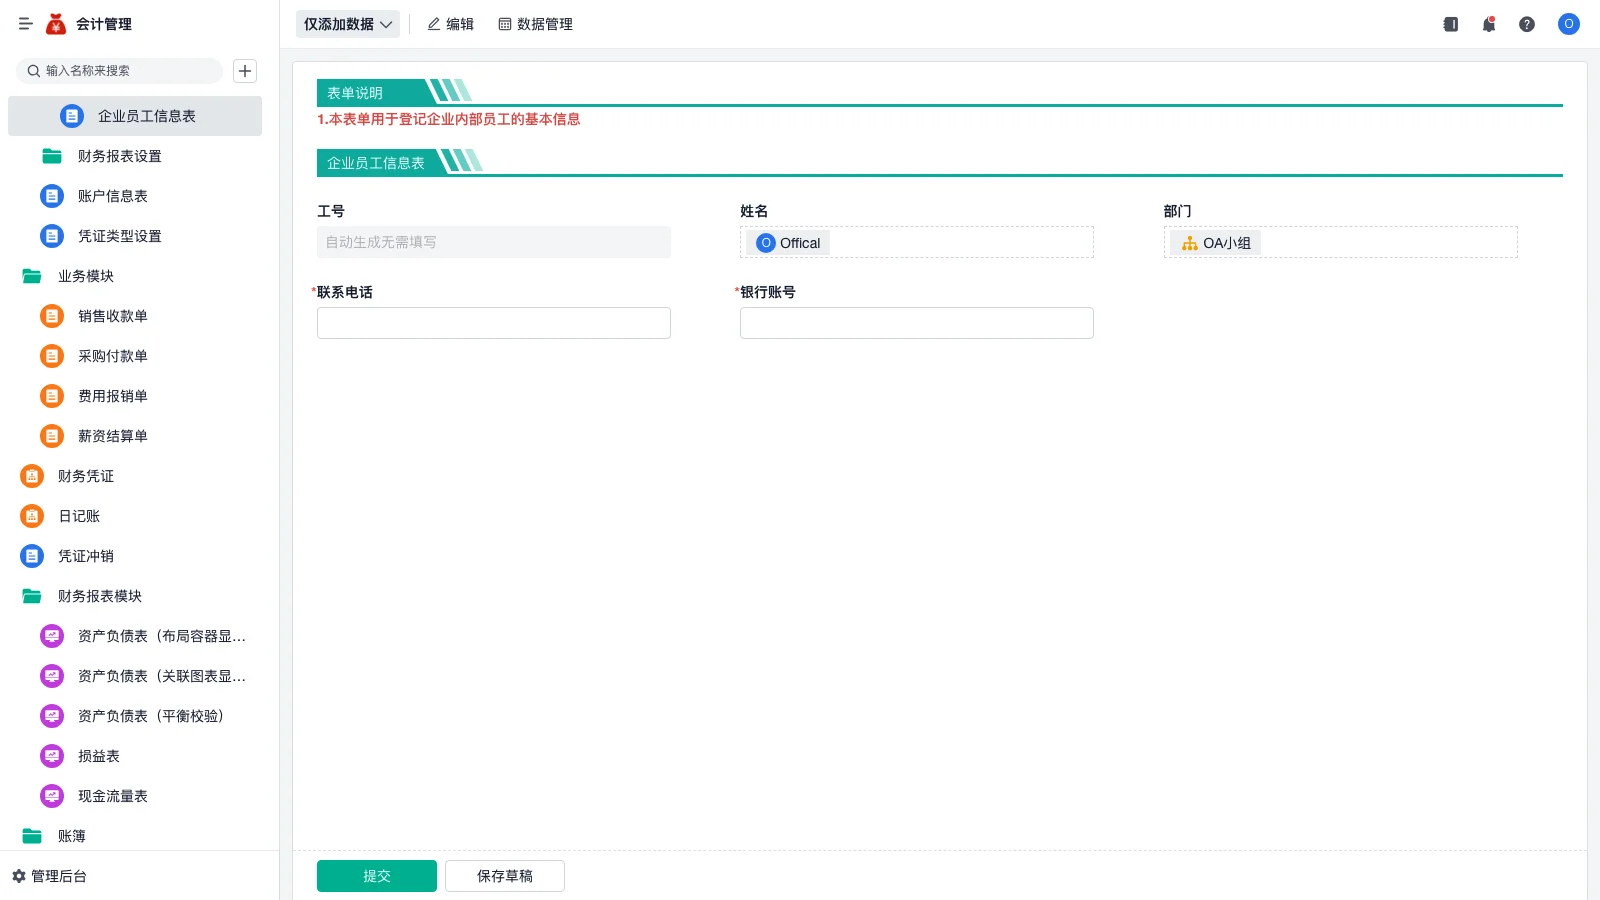1600x900 pixels.
Task: Click the Offical member tag in 姓名
Action: [x=789, y=243]
